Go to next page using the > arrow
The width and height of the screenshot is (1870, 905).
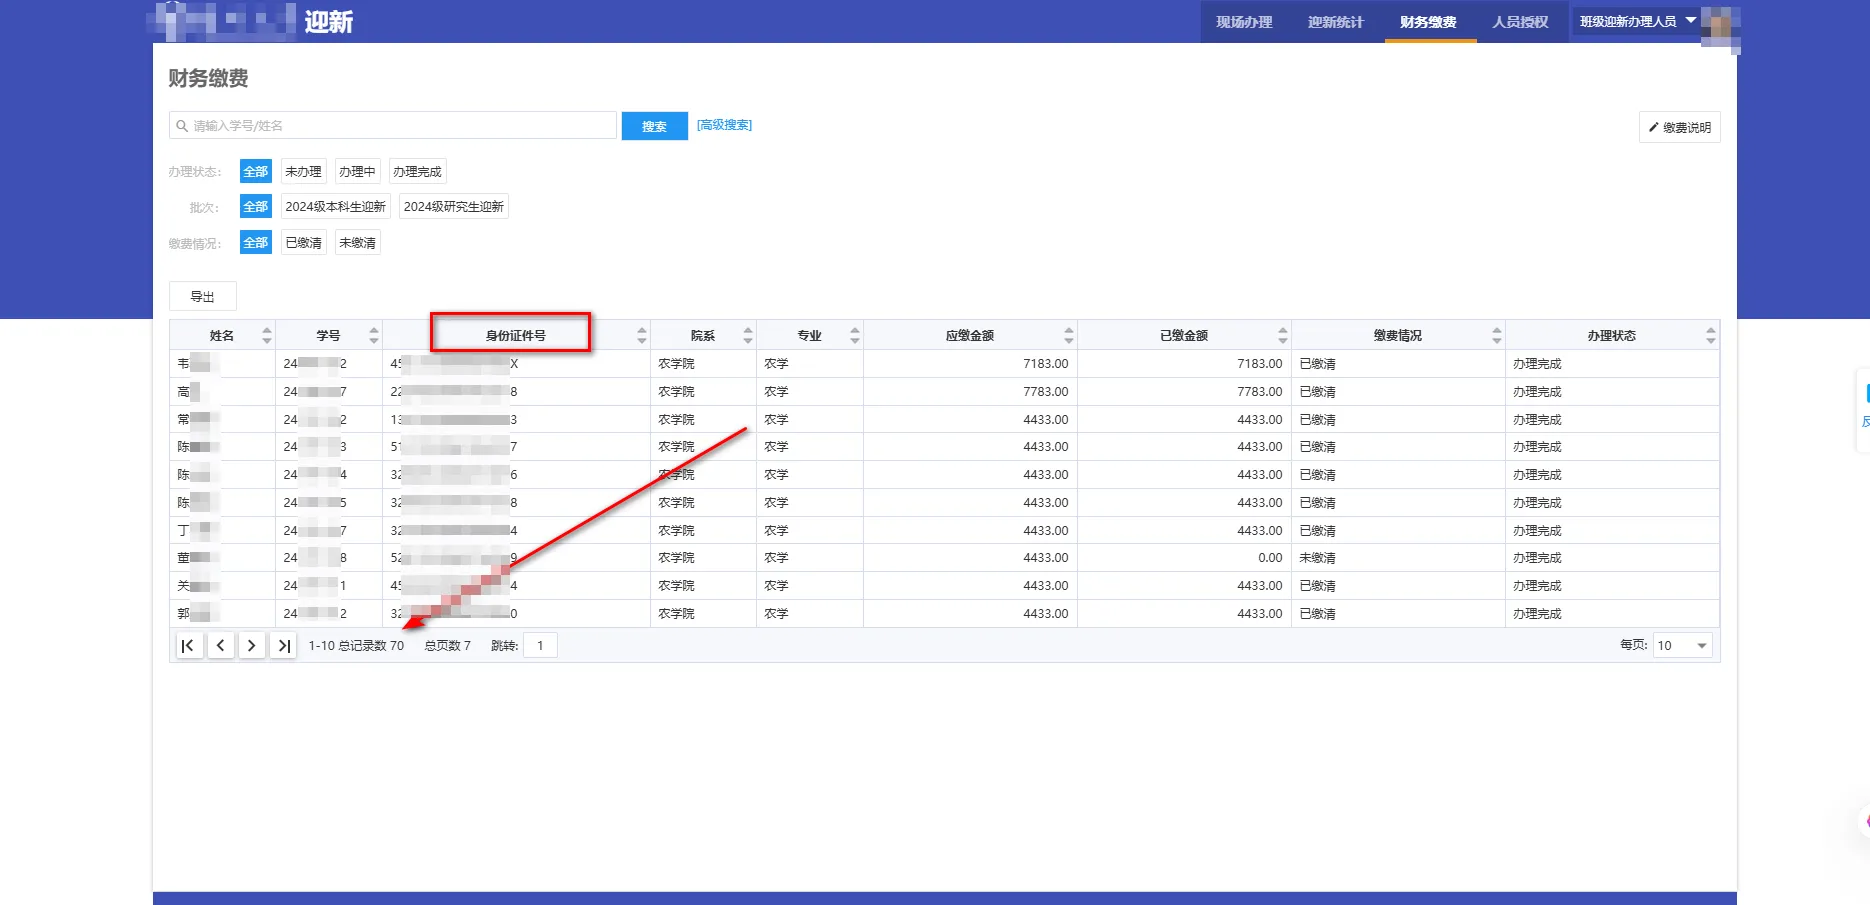pyautogui.click(x=252, y=645)
